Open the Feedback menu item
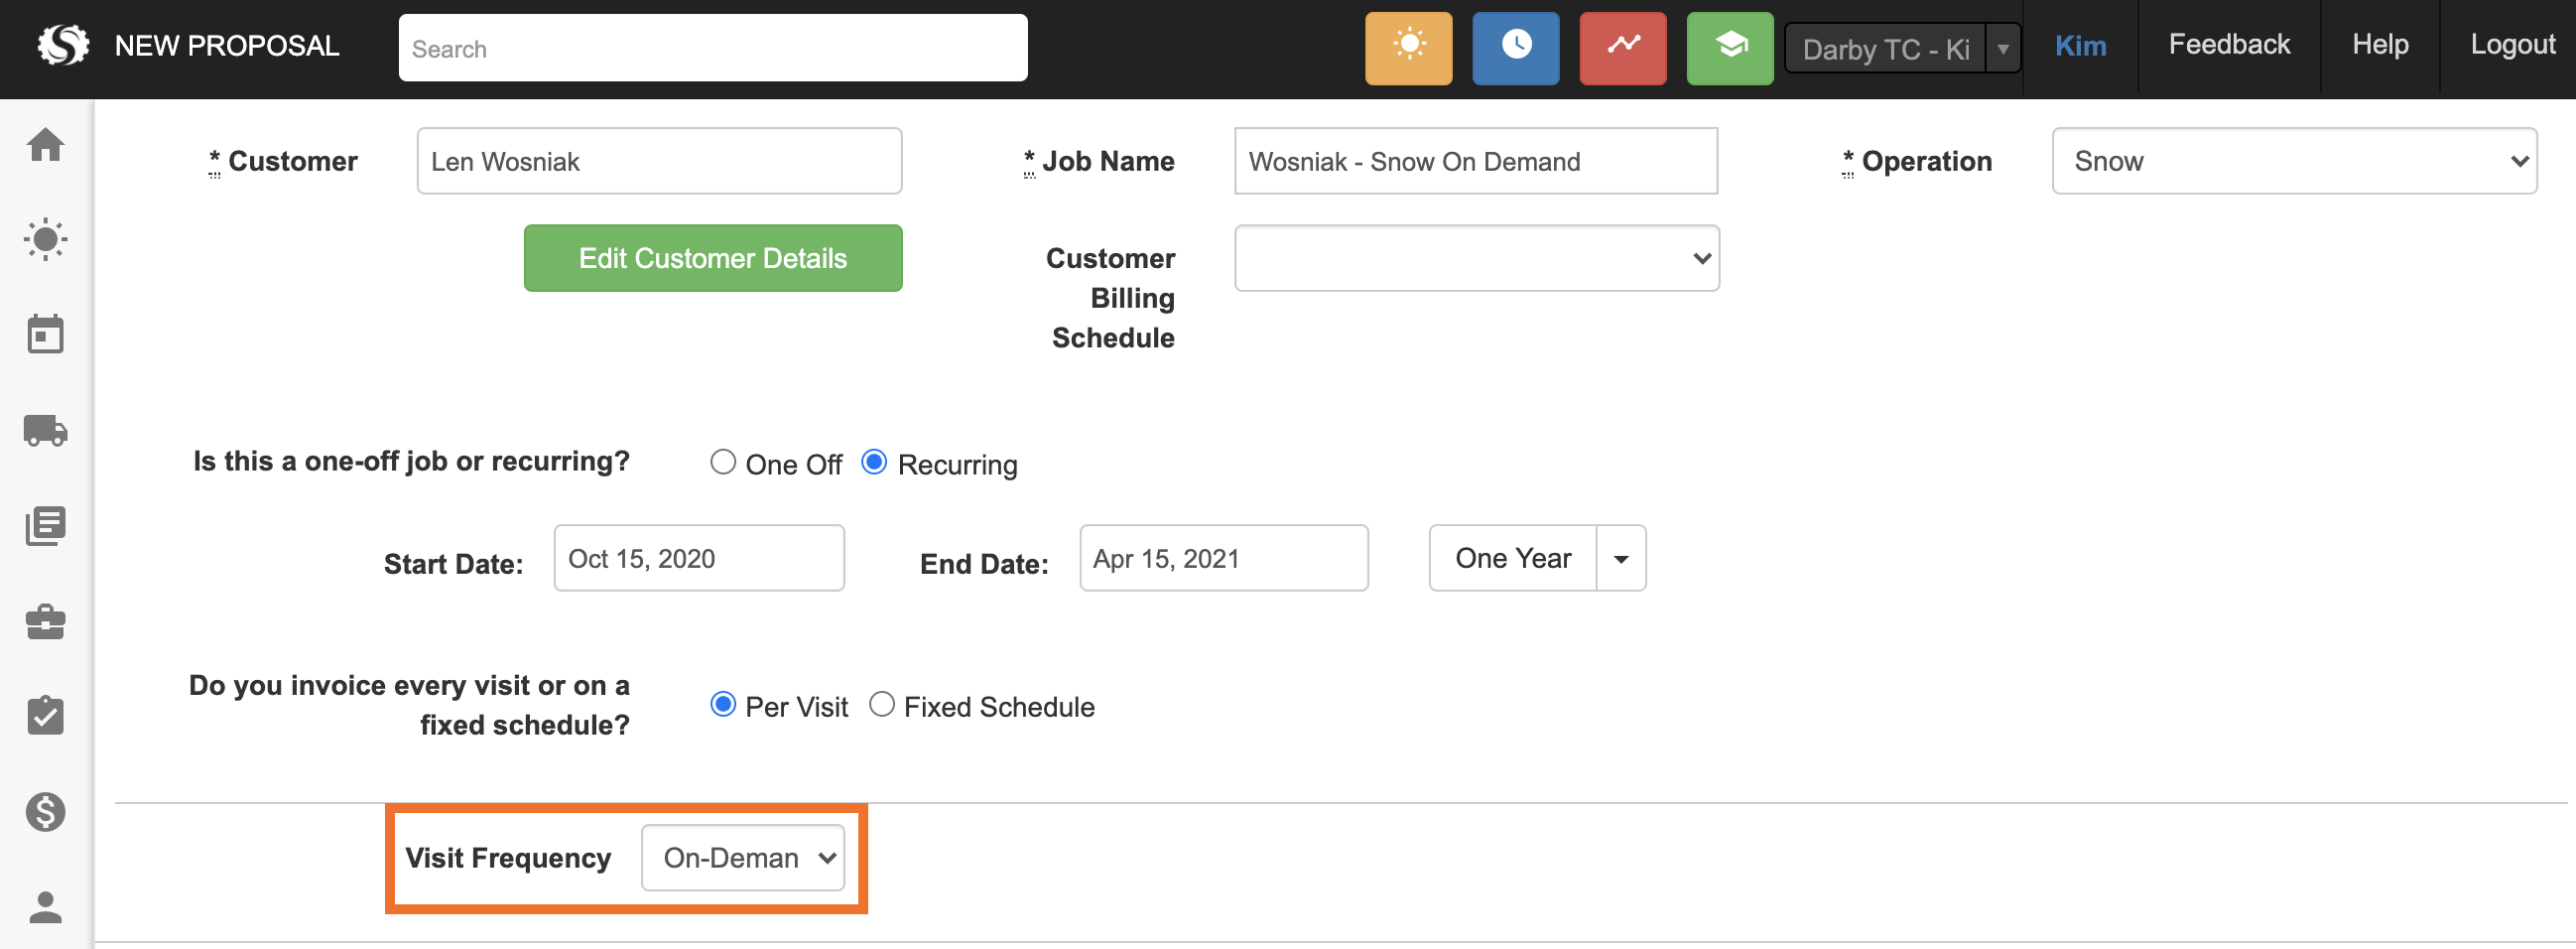The width and height of the screenshot is (2576, 949). click(2229, 45)
